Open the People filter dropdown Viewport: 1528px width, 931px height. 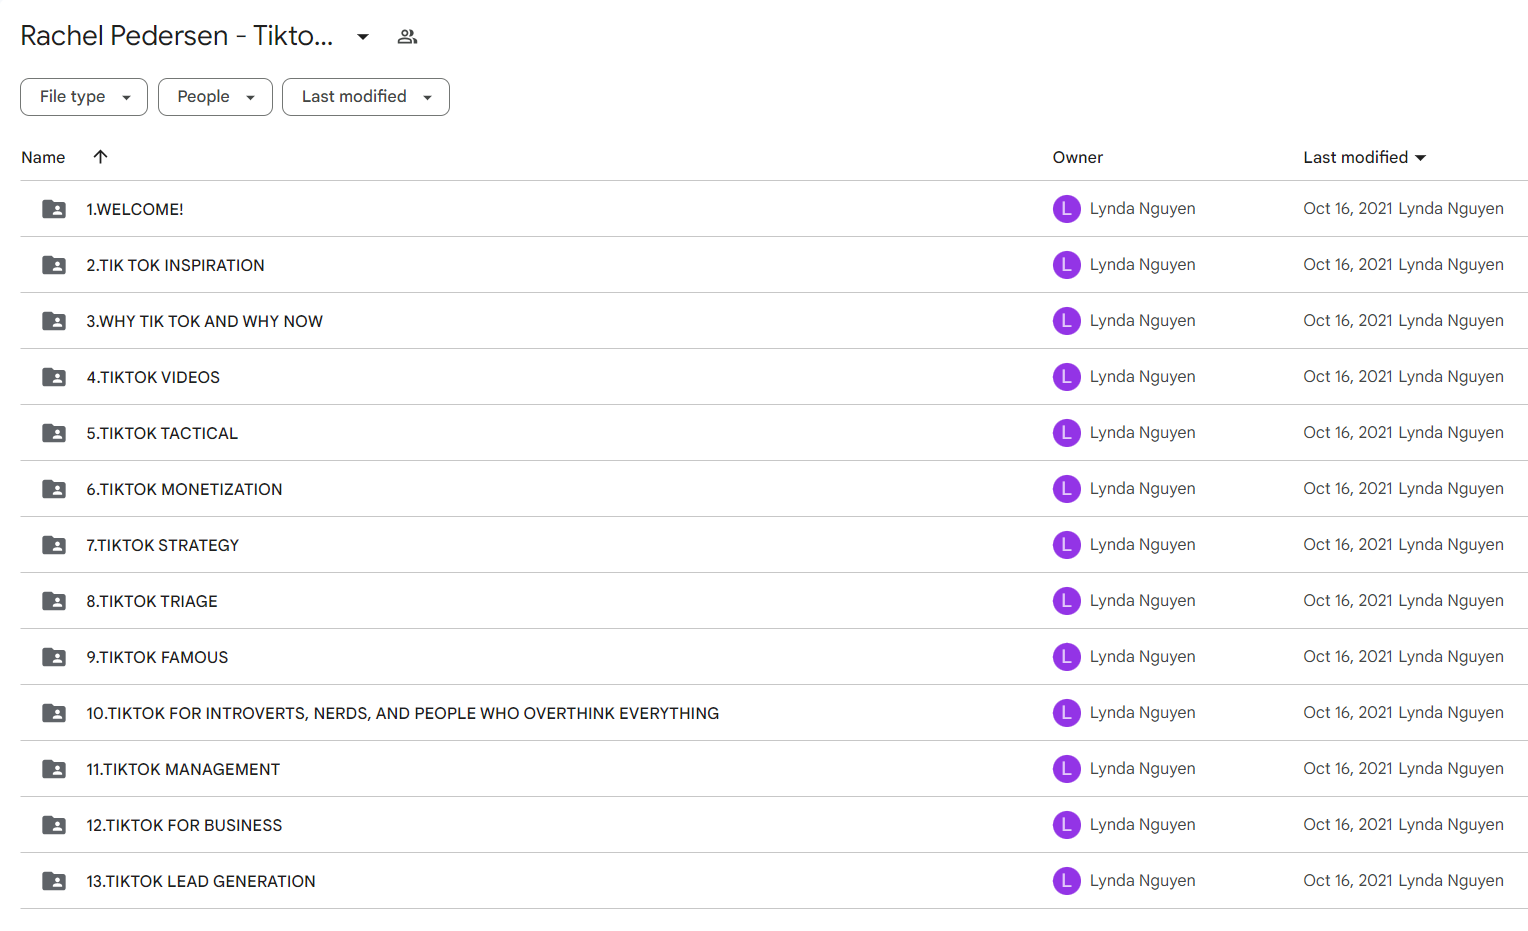215,97
